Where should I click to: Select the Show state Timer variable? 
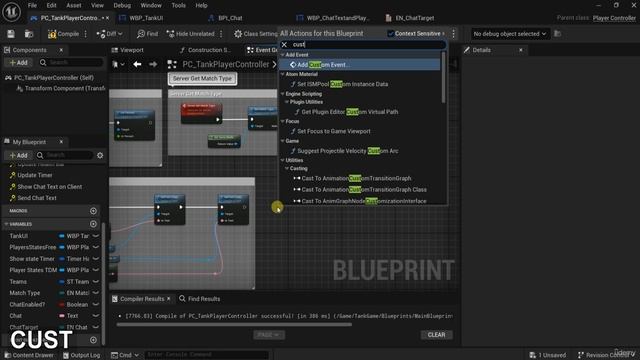tap(32, 259)
